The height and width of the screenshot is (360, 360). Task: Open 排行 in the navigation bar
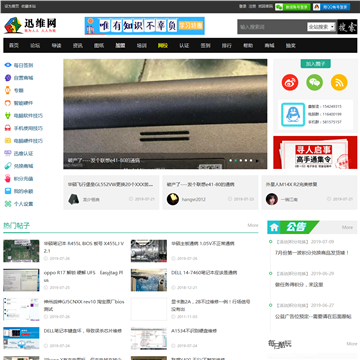pos(227,46)
